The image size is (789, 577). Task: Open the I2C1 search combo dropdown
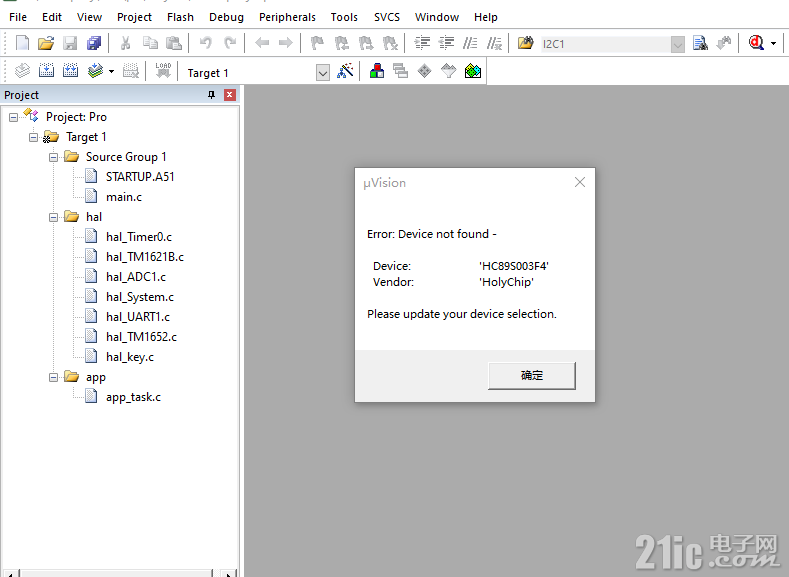point(678,44)
